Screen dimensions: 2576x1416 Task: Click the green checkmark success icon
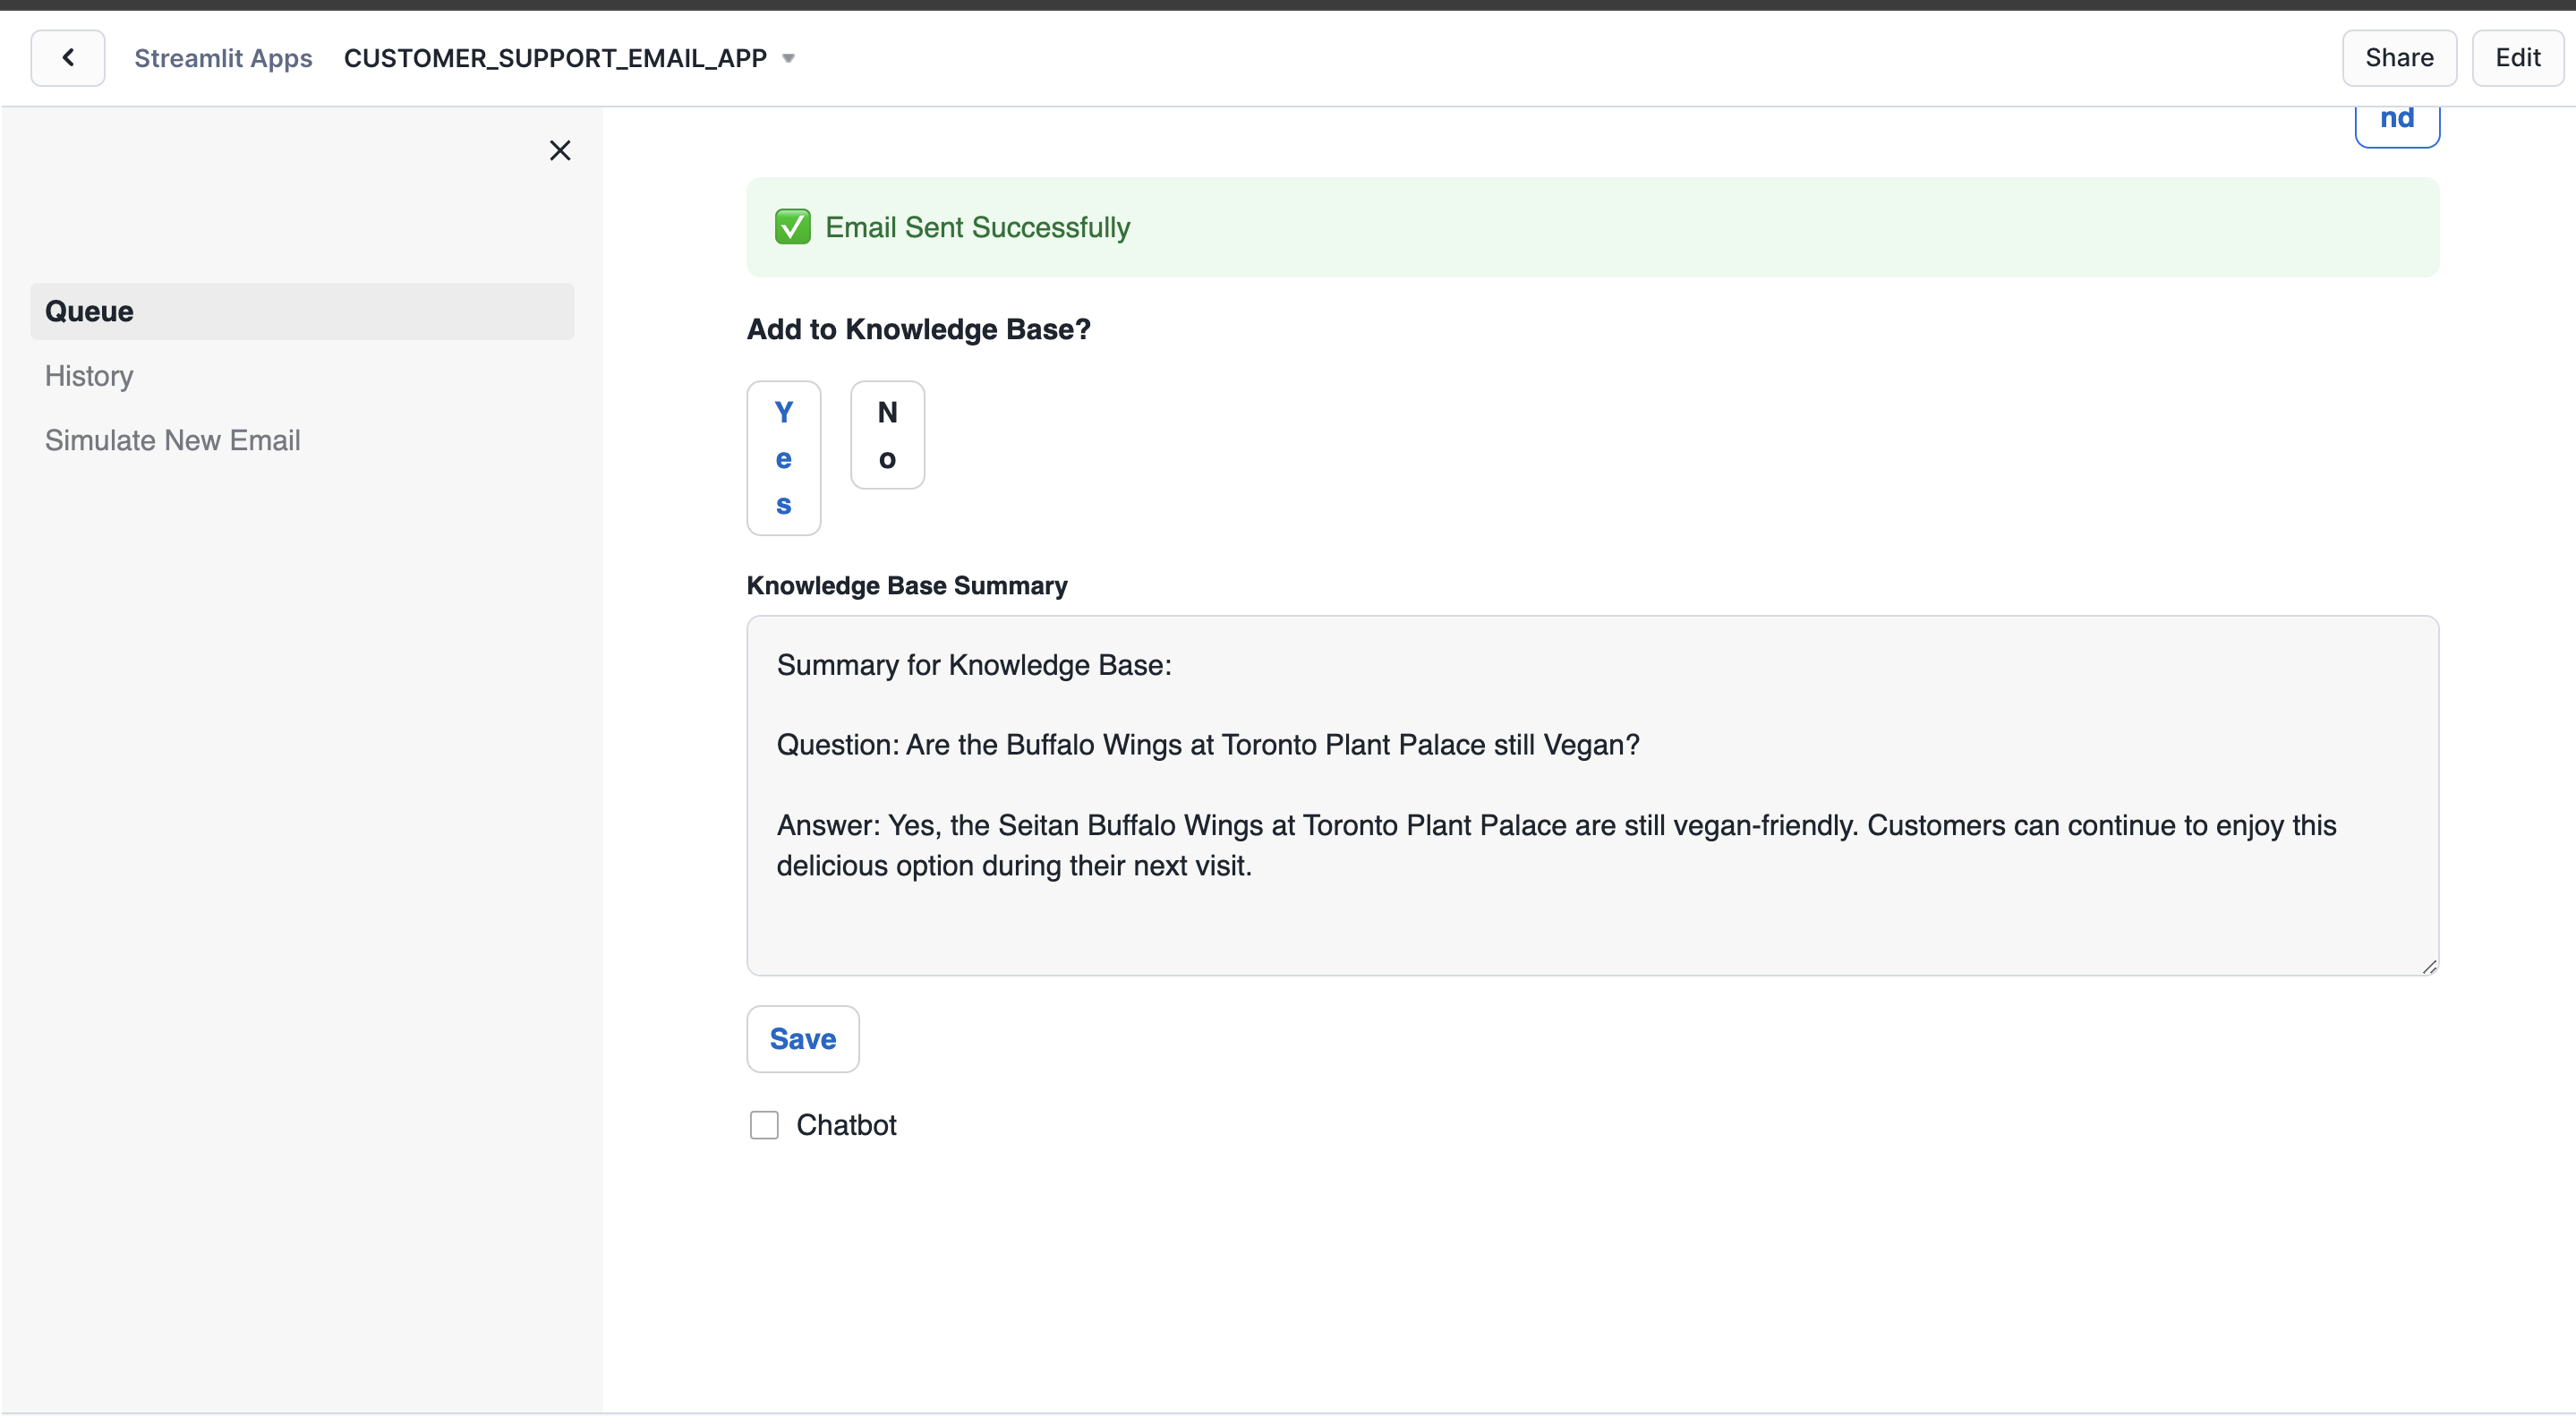click(793, 227)
